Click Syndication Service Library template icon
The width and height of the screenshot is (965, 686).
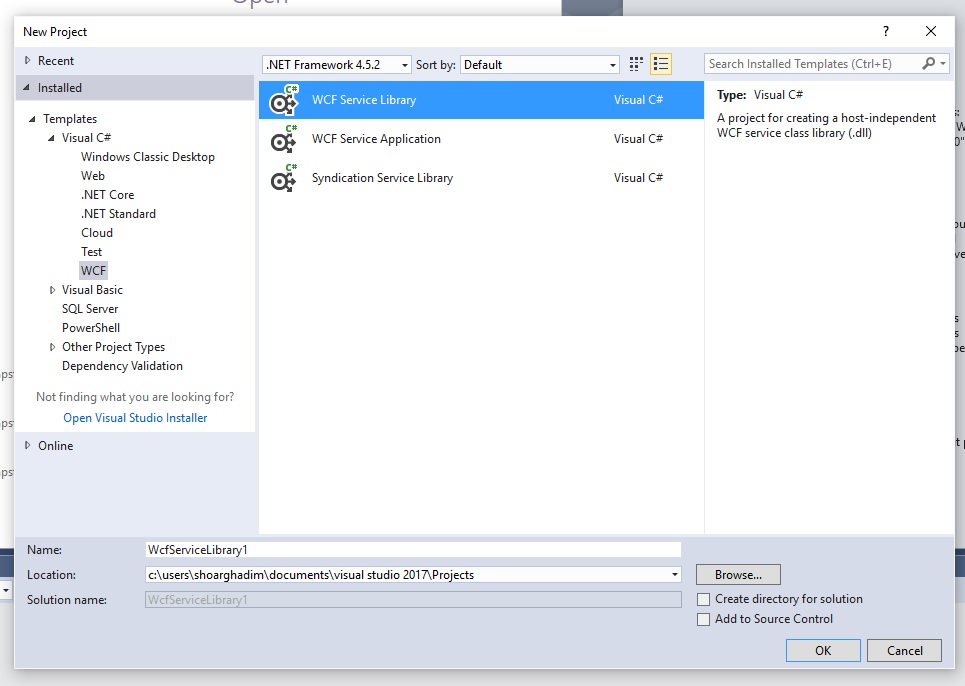[284, 178]
